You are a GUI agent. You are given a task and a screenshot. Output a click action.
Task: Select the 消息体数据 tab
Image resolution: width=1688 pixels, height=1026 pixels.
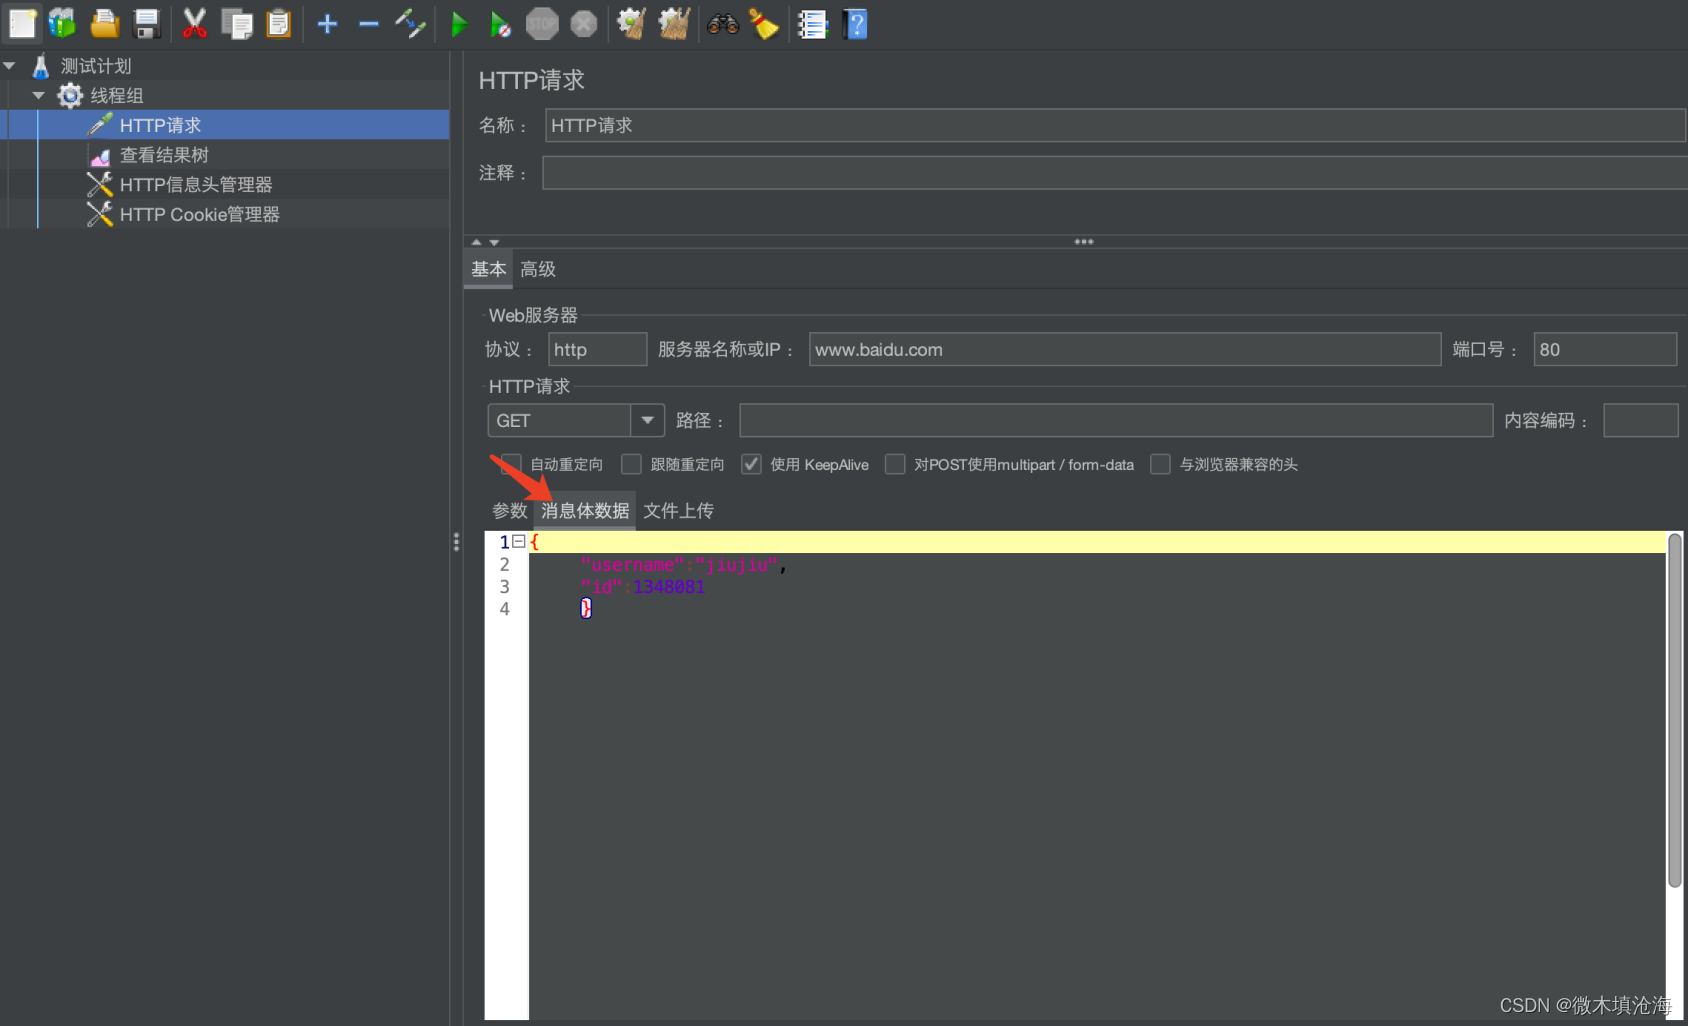[x=585, y=511]
